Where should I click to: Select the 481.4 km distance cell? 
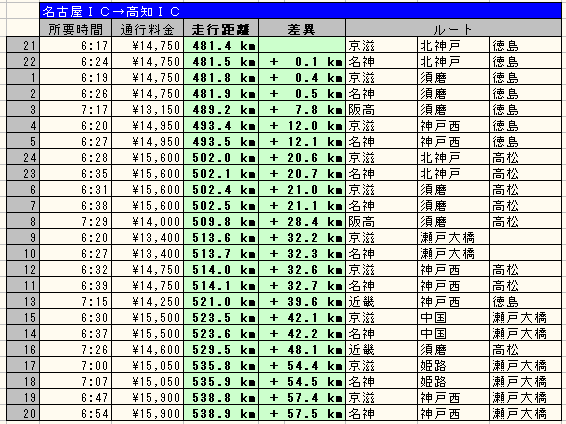tap(221, 45)
